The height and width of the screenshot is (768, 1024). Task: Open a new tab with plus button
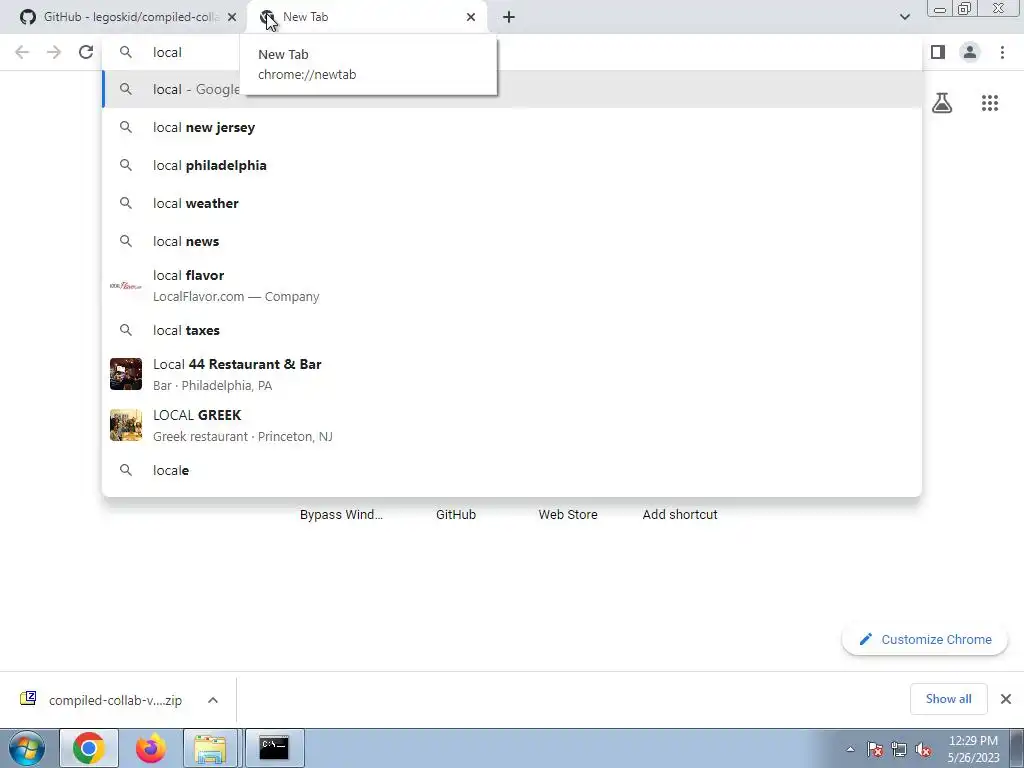click(x=509, y=17)
